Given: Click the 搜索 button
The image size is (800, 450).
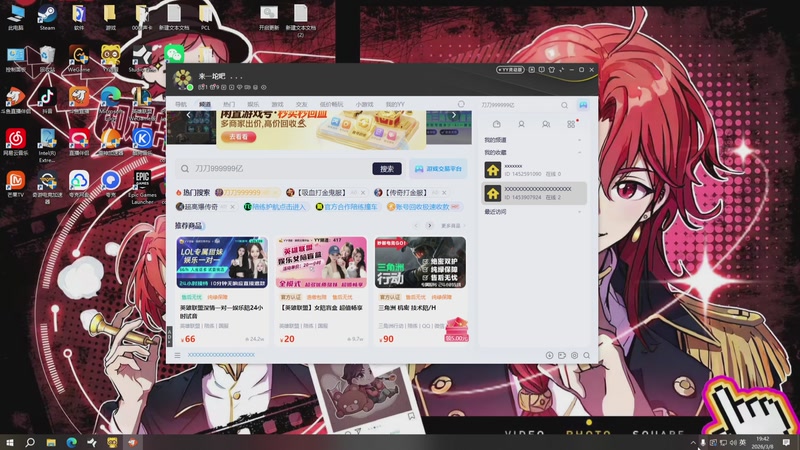Looking at the screenshot, I should (x=387, y=169).
